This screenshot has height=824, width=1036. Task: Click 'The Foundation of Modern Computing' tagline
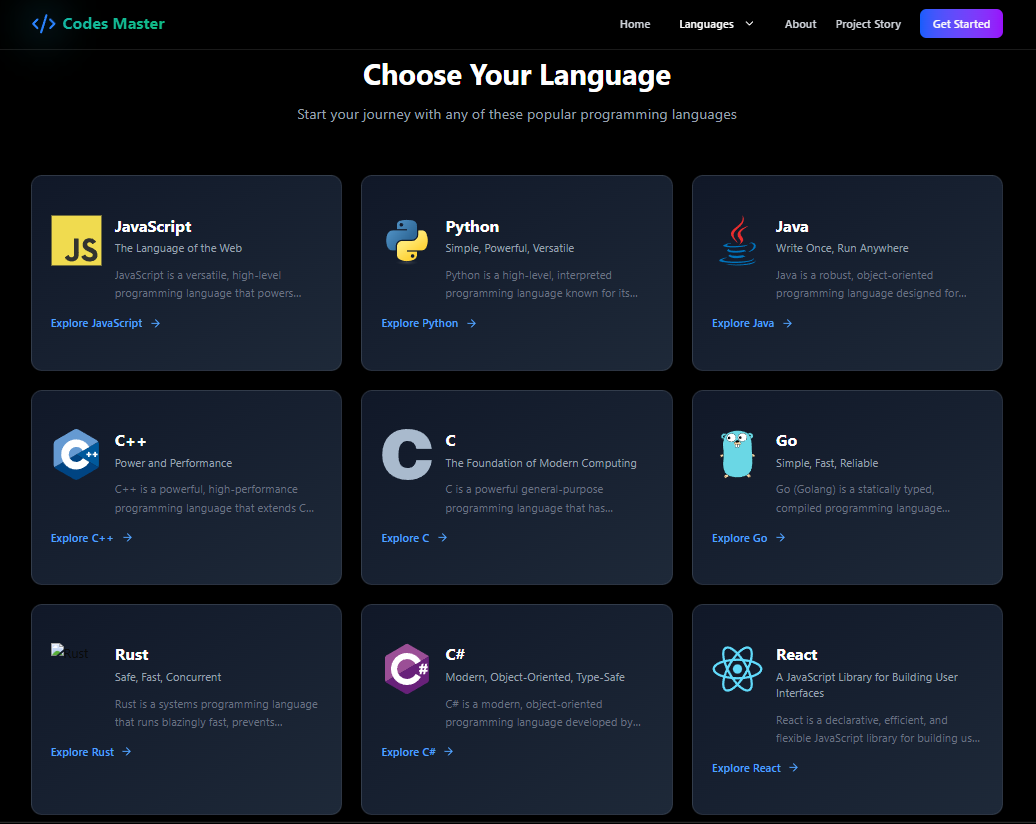(540, 463)
